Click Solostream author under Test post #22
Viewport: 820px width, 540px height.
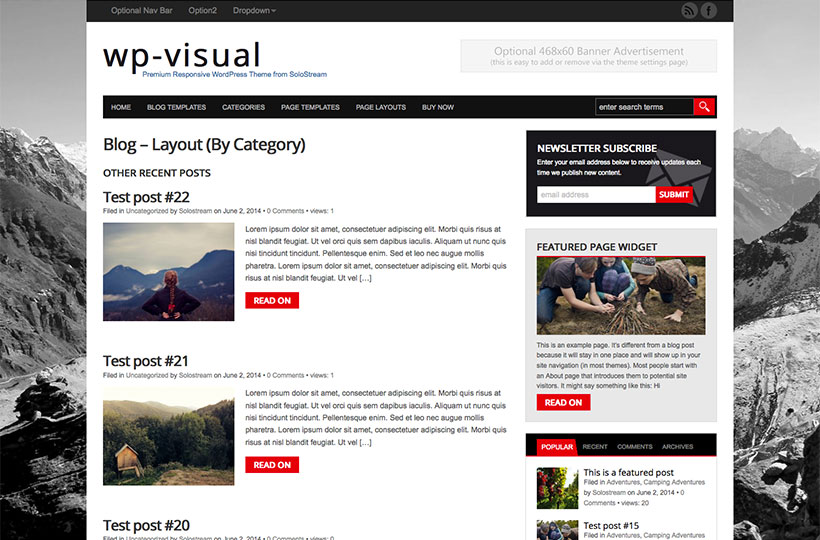tap(196, 211)
